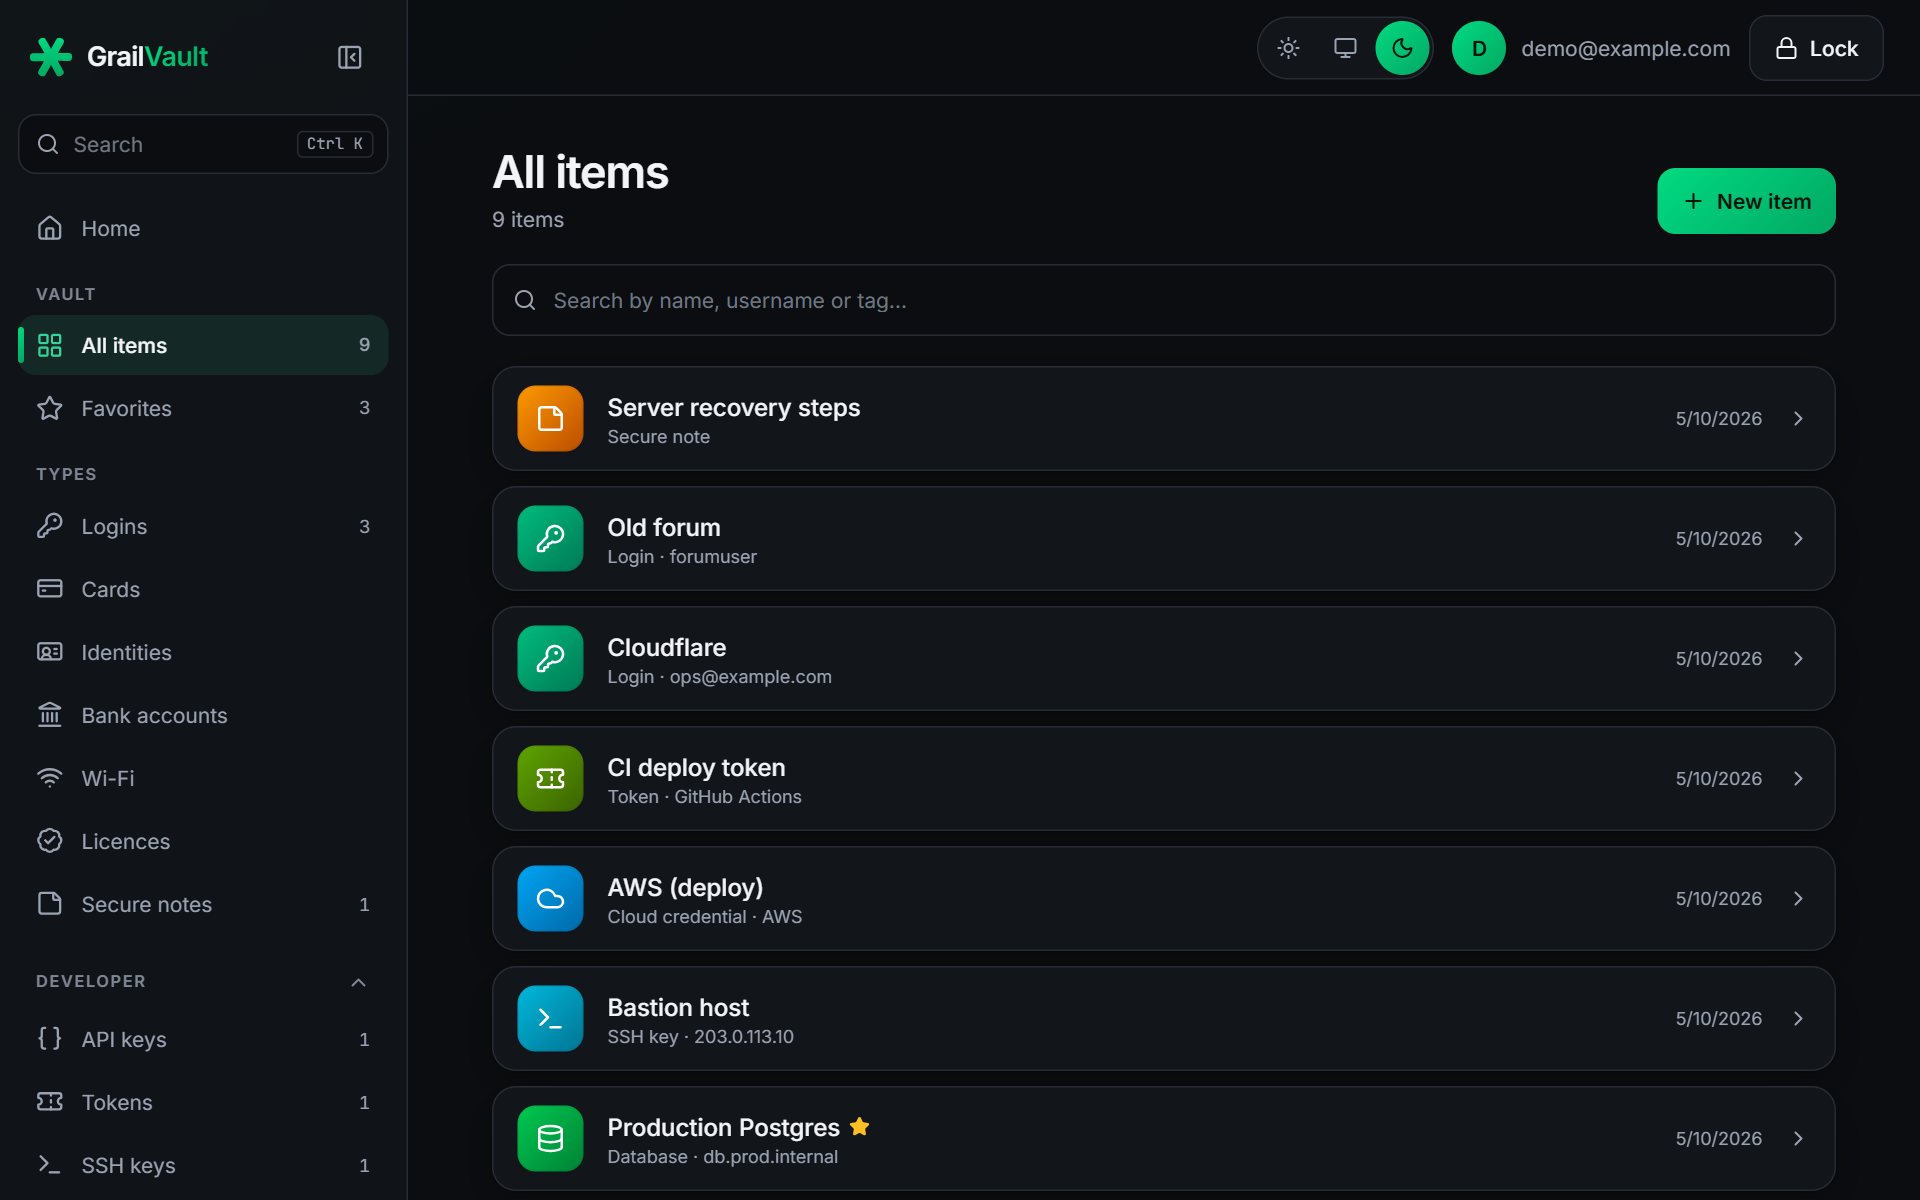Filter by Cards type

coord(203,589)
